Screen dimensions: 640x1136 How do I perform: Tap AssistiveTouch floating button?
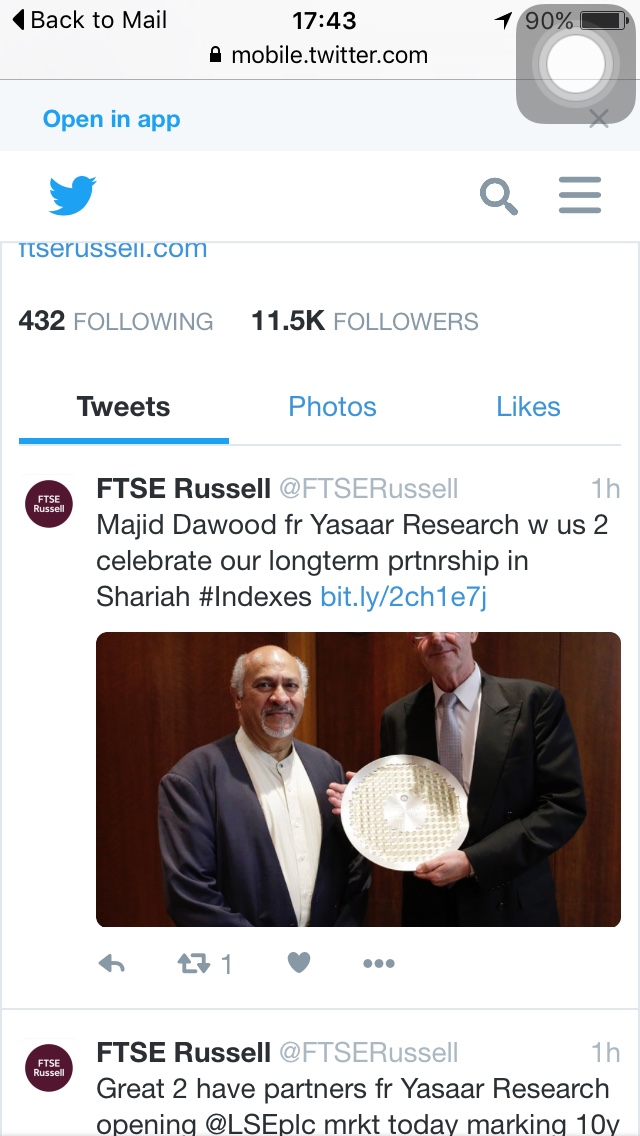pyautogui.click(x=575, y=64)
